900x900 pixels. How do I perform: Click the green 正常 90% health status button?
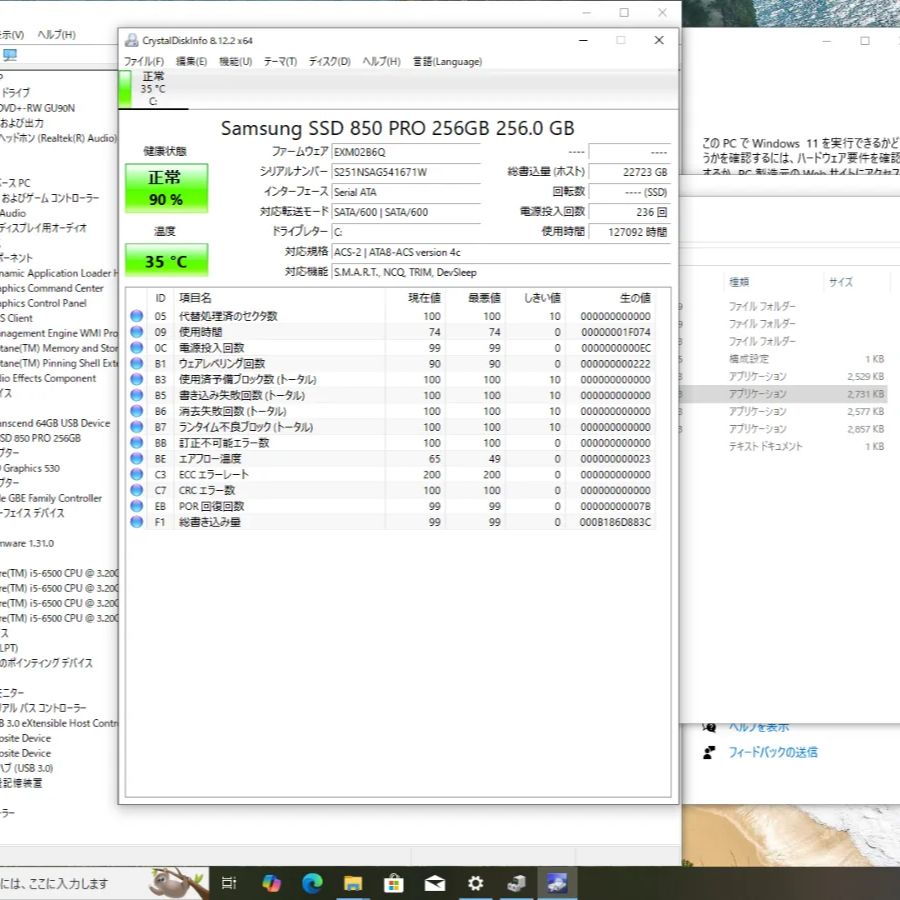[x=165, y=187]
